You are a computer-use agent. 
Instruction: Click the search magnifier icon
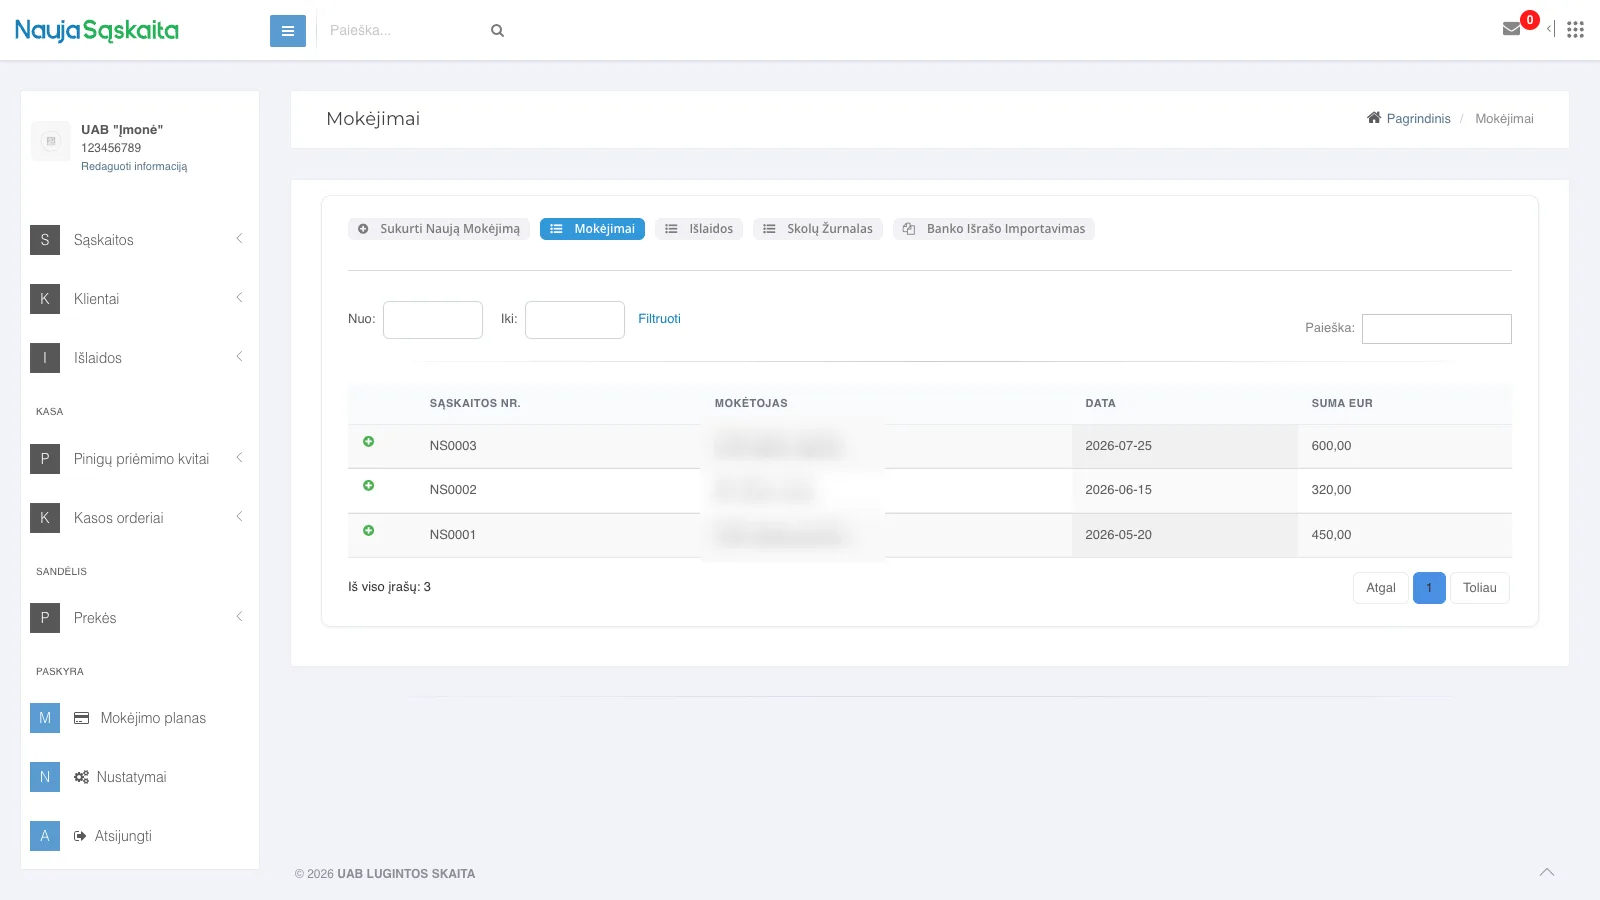497,31
